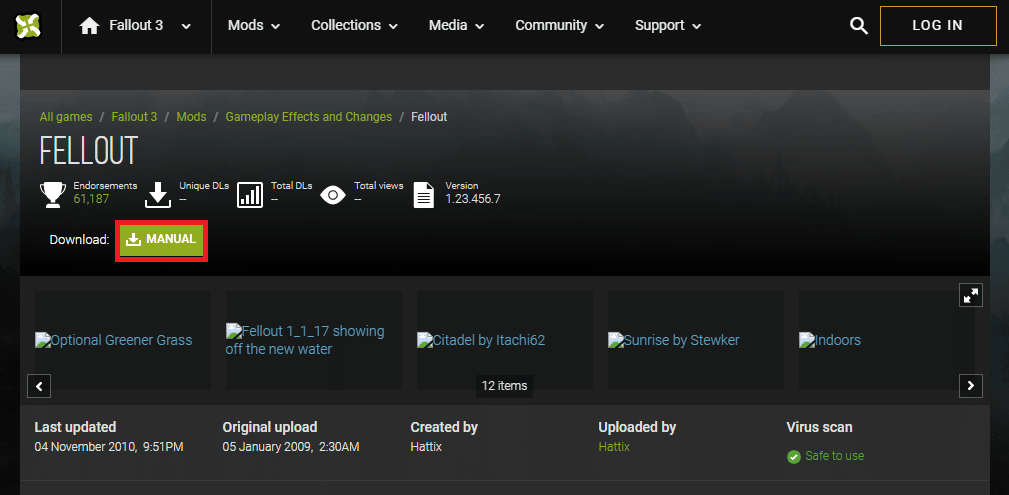Click the Nexus Mods logo icon

pyautogui.click(x=28, y=26)
